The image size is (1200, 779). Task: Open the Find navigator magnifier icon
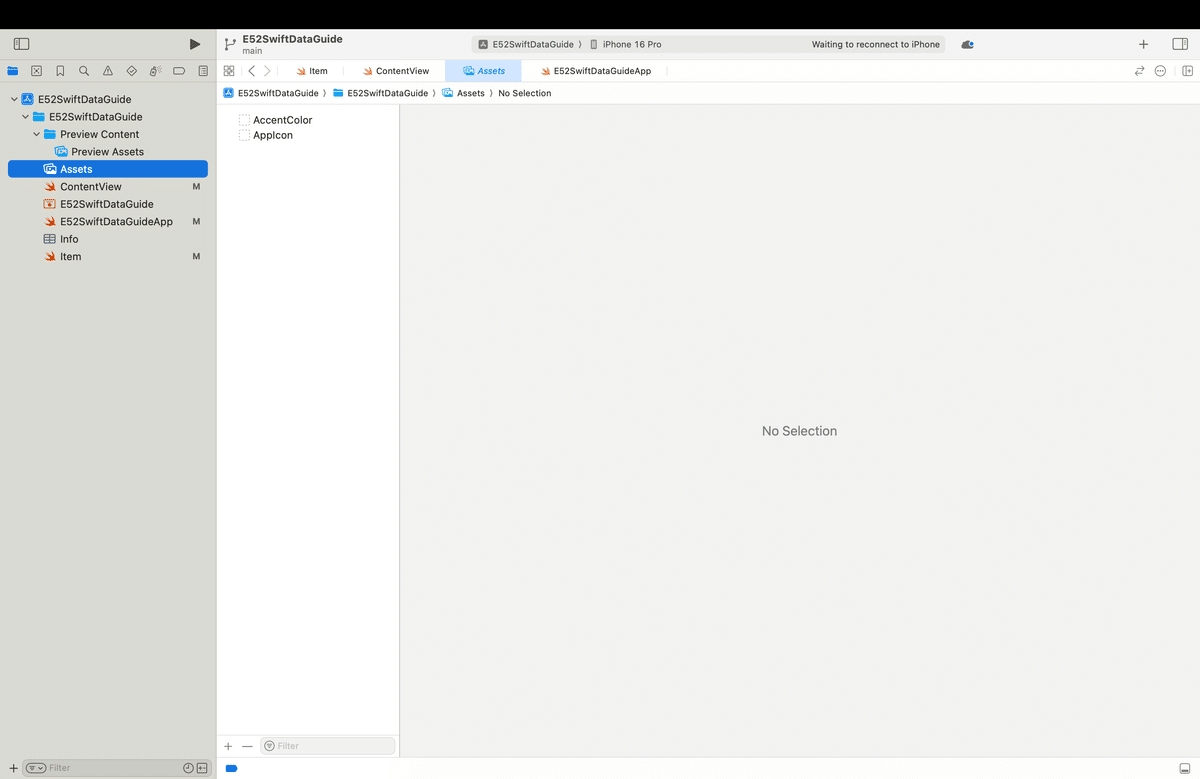tap(84, 71)
